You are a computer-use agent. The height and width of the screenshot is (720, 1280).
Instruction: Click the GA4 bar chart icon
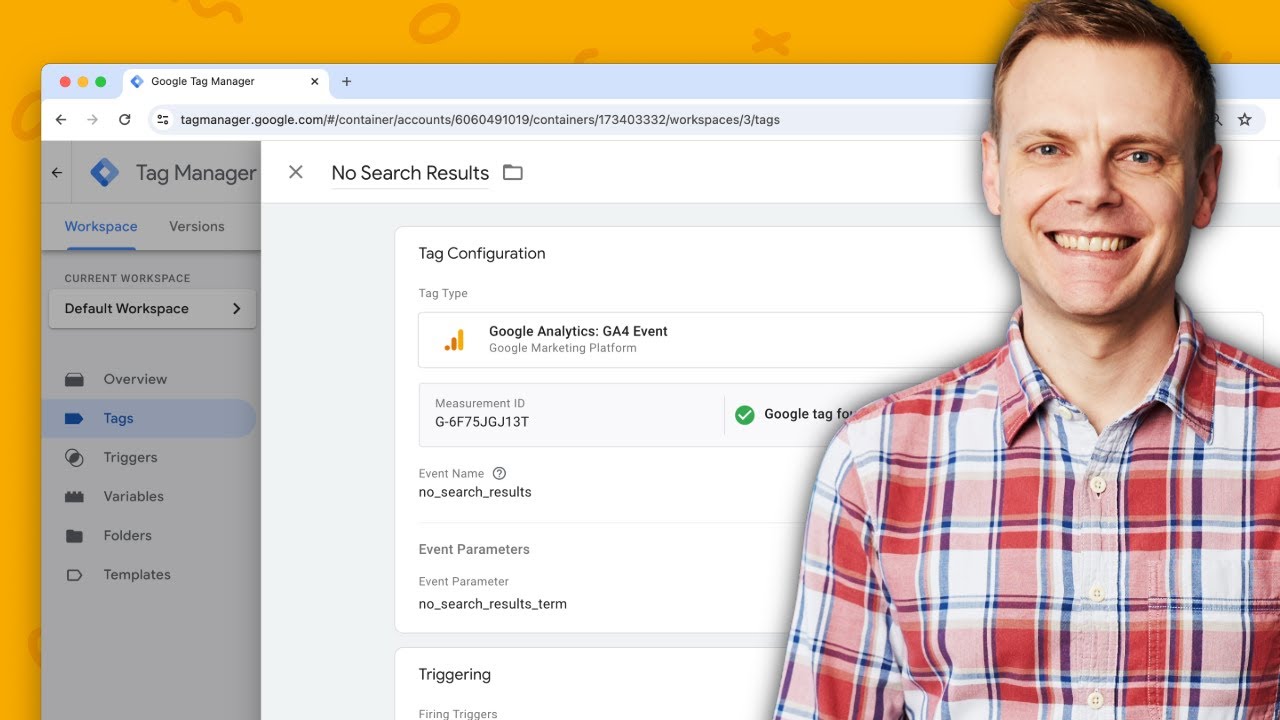(454, 340)
